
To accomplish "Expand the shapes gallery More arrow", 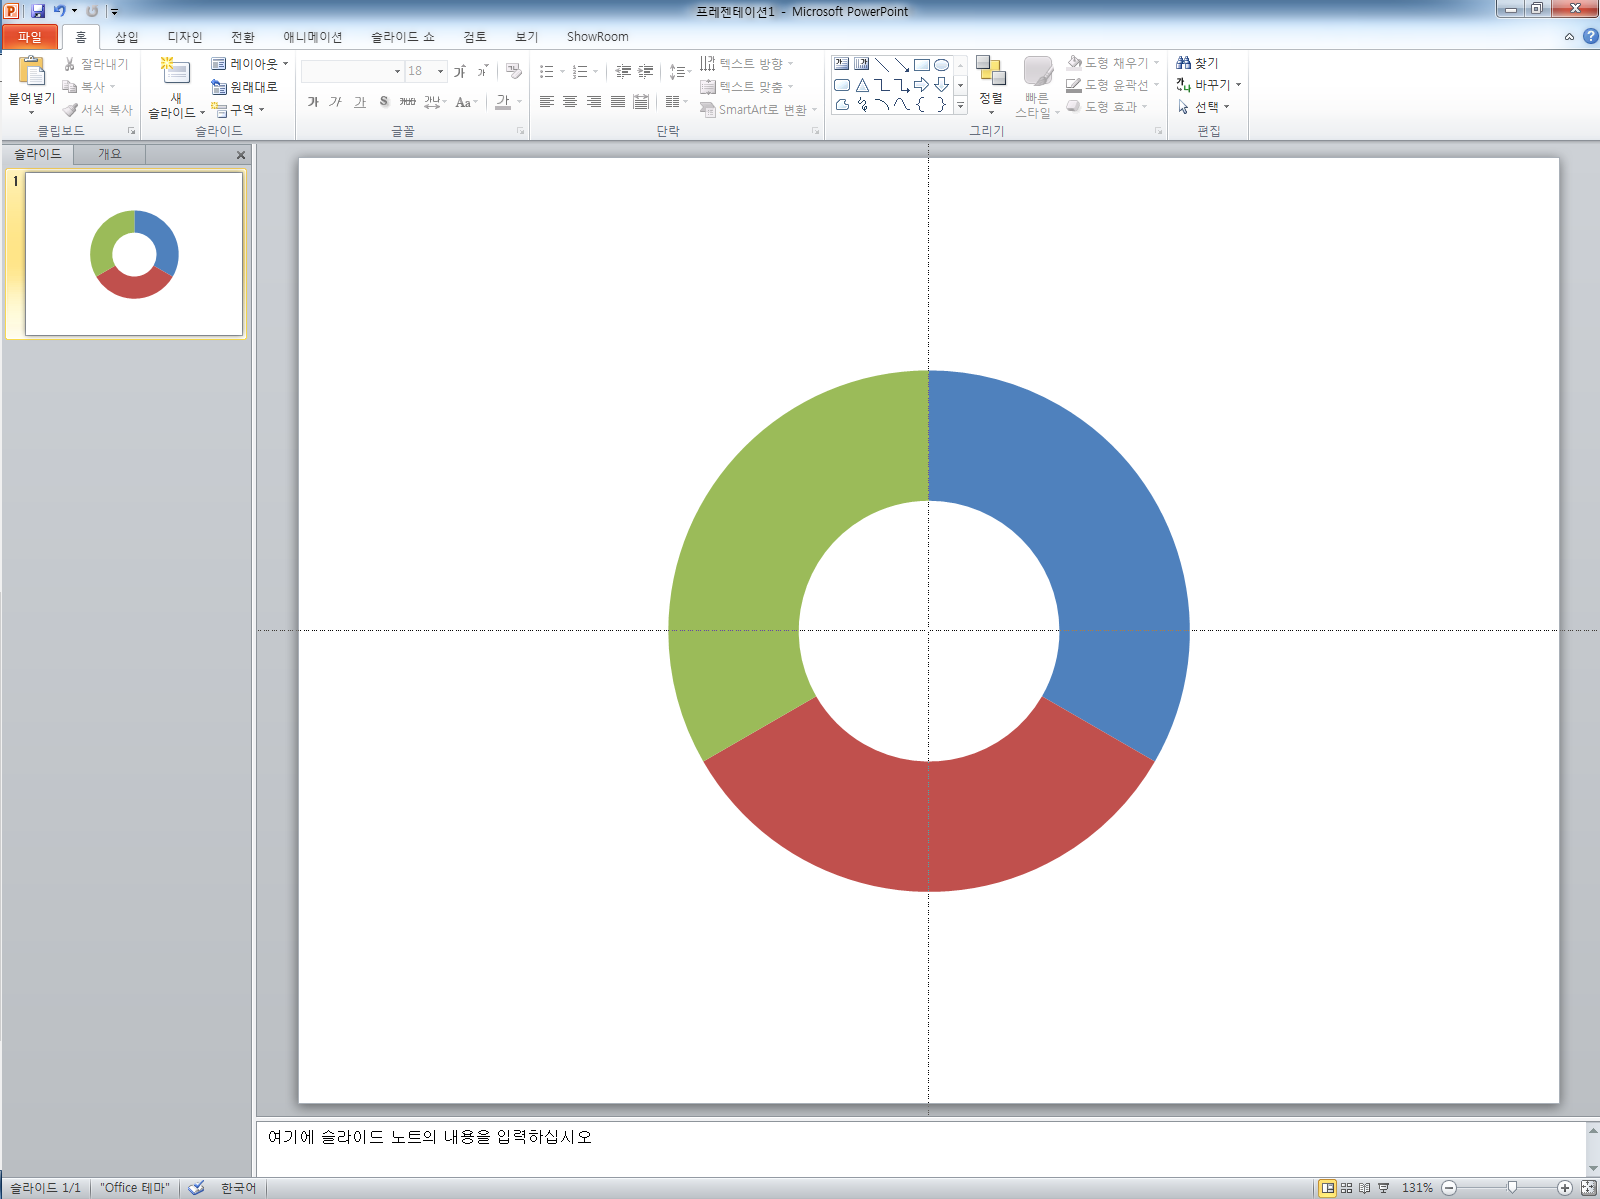I will pos(960,104).
